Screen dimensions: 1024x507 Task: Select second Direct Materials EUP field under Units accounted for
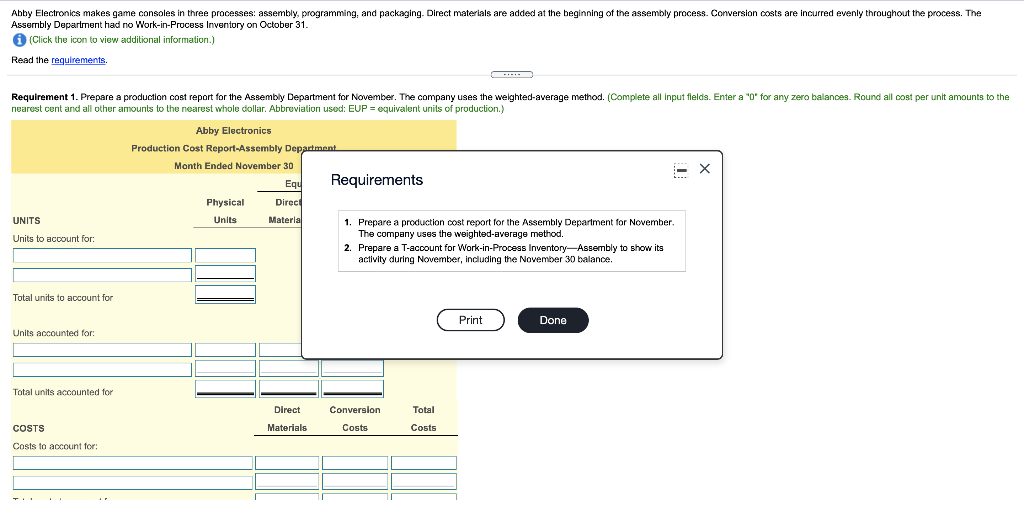(289, 368)
